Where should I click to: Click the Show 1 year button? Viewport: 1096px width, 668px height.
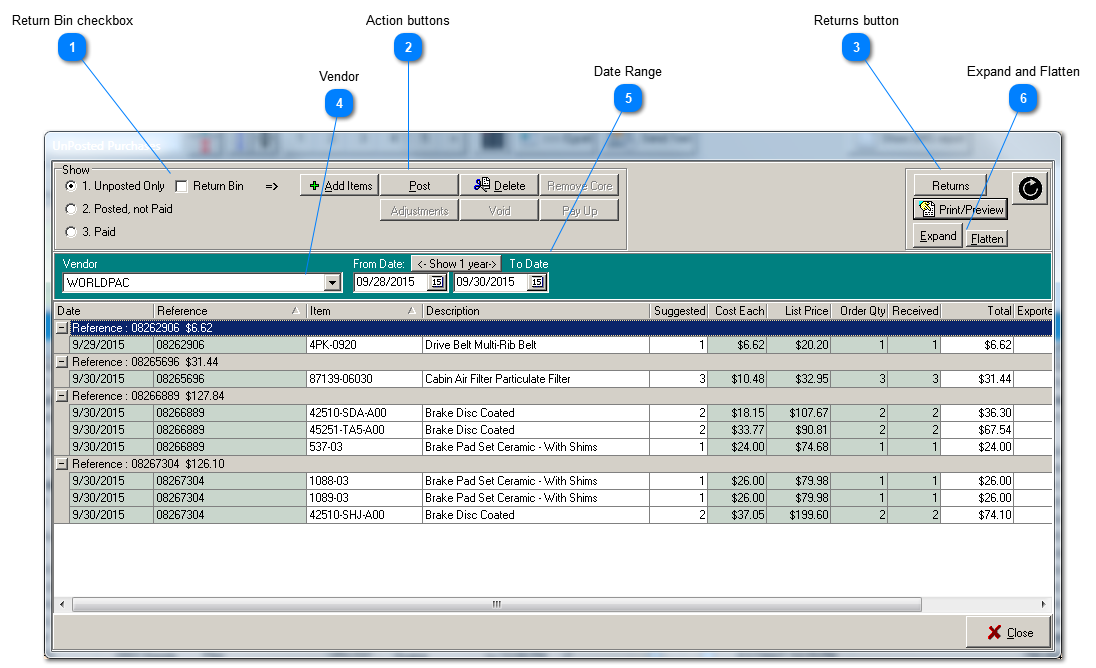point(456,264)
